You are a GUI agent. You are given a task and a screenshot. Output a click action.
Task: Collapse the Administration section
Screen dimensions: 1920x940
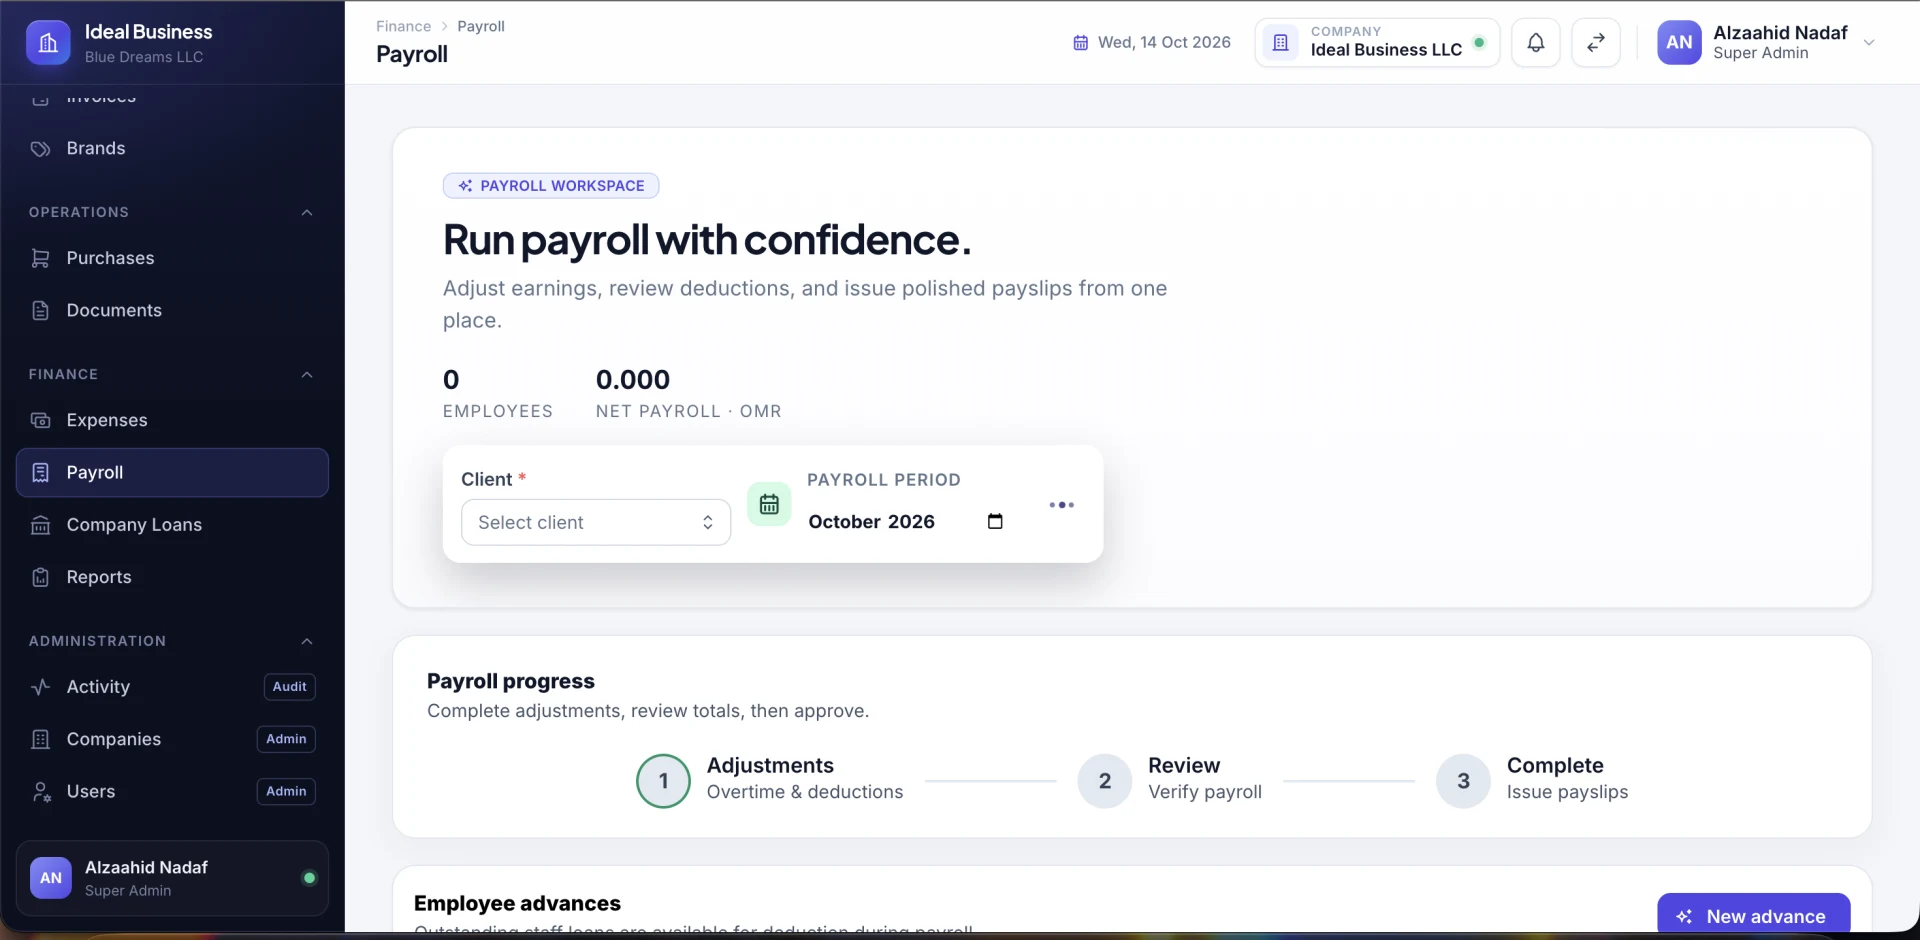coord(307,641)
